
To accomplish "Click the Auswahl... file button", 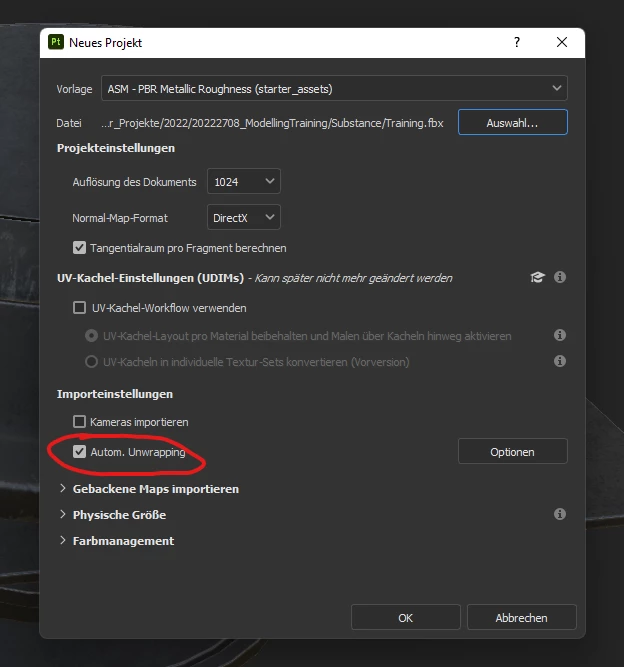I will point(513,123).
